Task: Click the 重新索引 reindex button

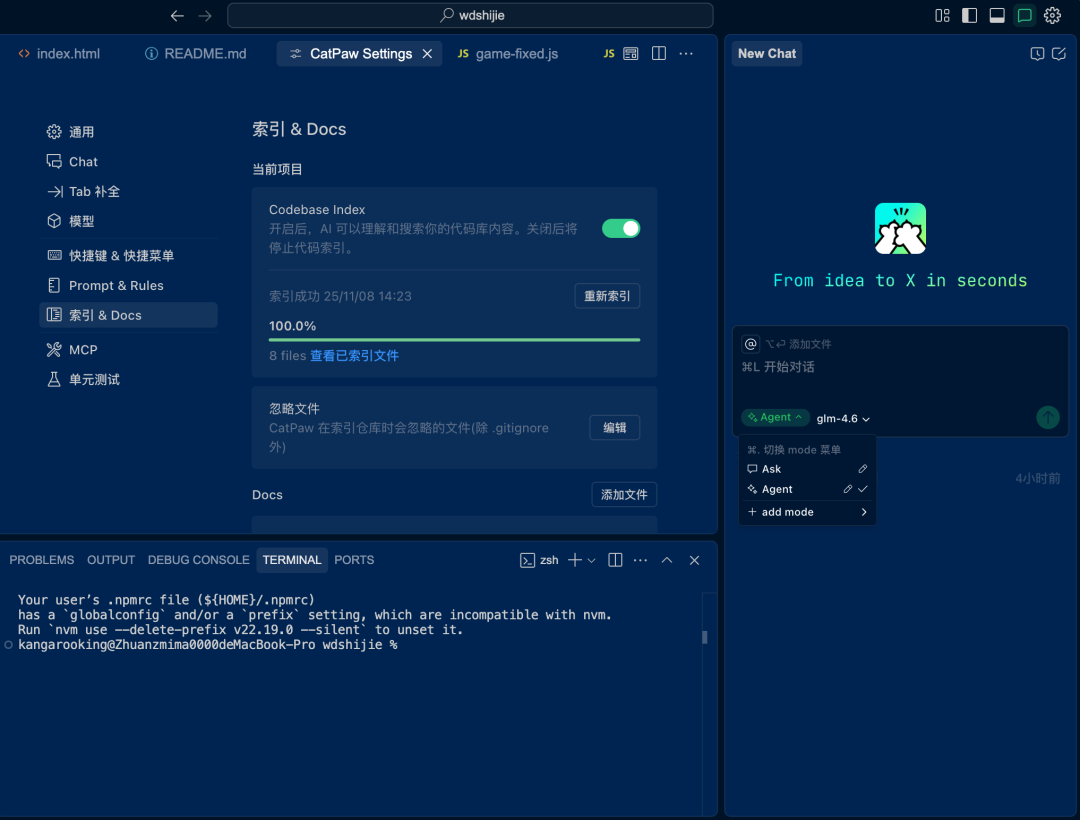Action: (607, 296)
